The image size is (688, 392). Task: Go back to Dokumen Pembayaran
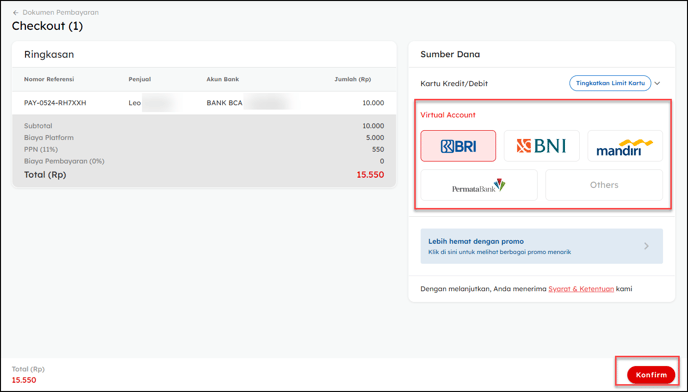click(61, 13)
